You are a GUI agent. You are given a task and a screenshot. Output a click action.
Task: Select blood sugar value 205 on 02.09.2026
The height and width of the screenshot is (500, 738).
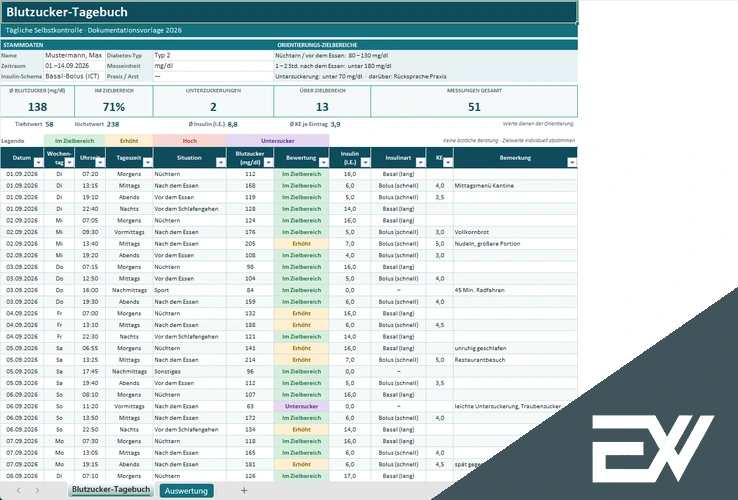250,244
